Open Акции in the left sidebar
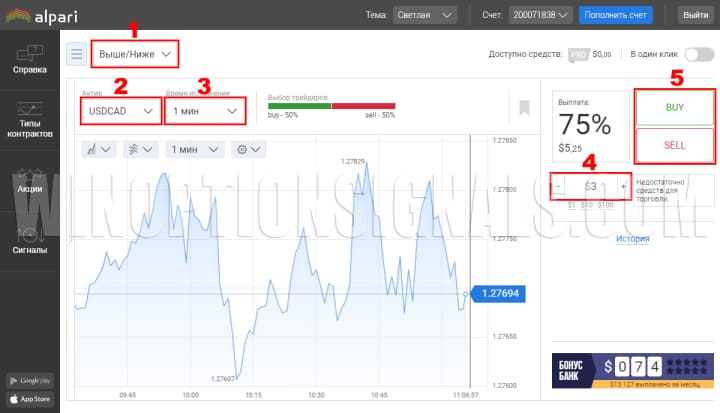 point(30,179)
